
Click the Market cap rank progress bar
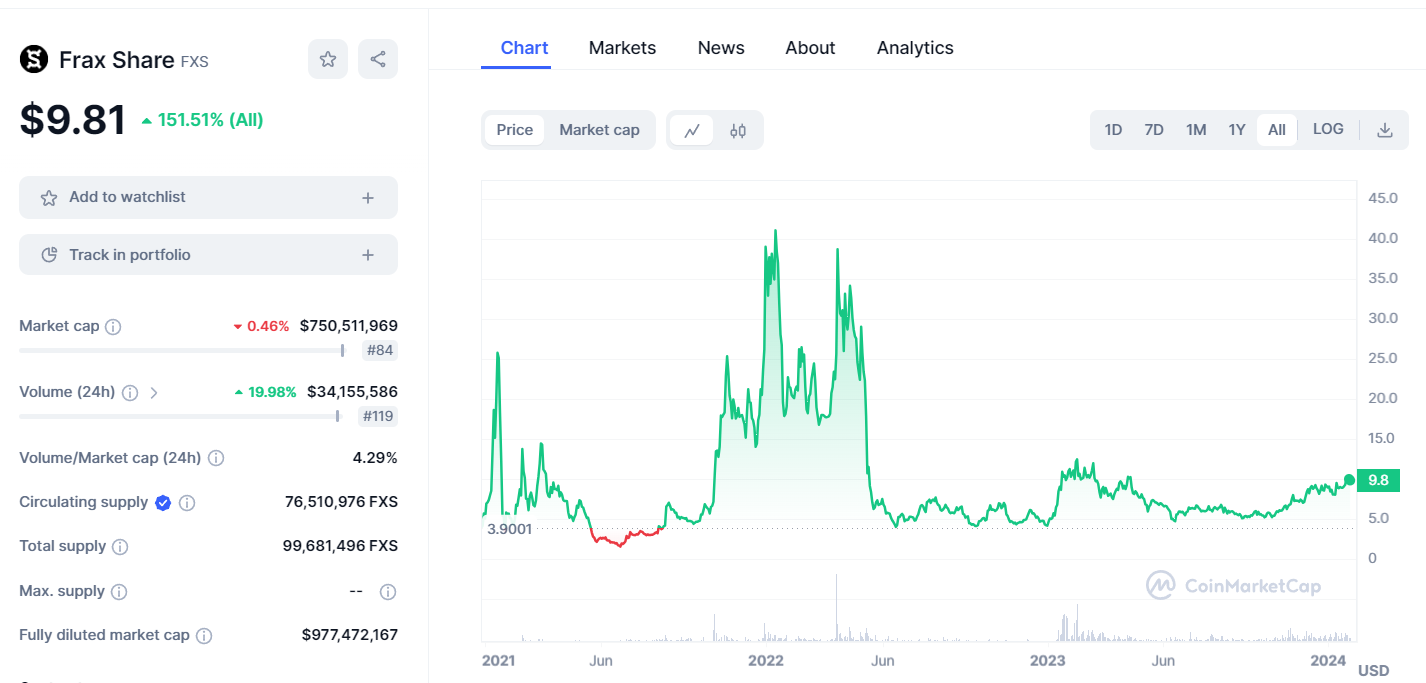tap(182, 350)
